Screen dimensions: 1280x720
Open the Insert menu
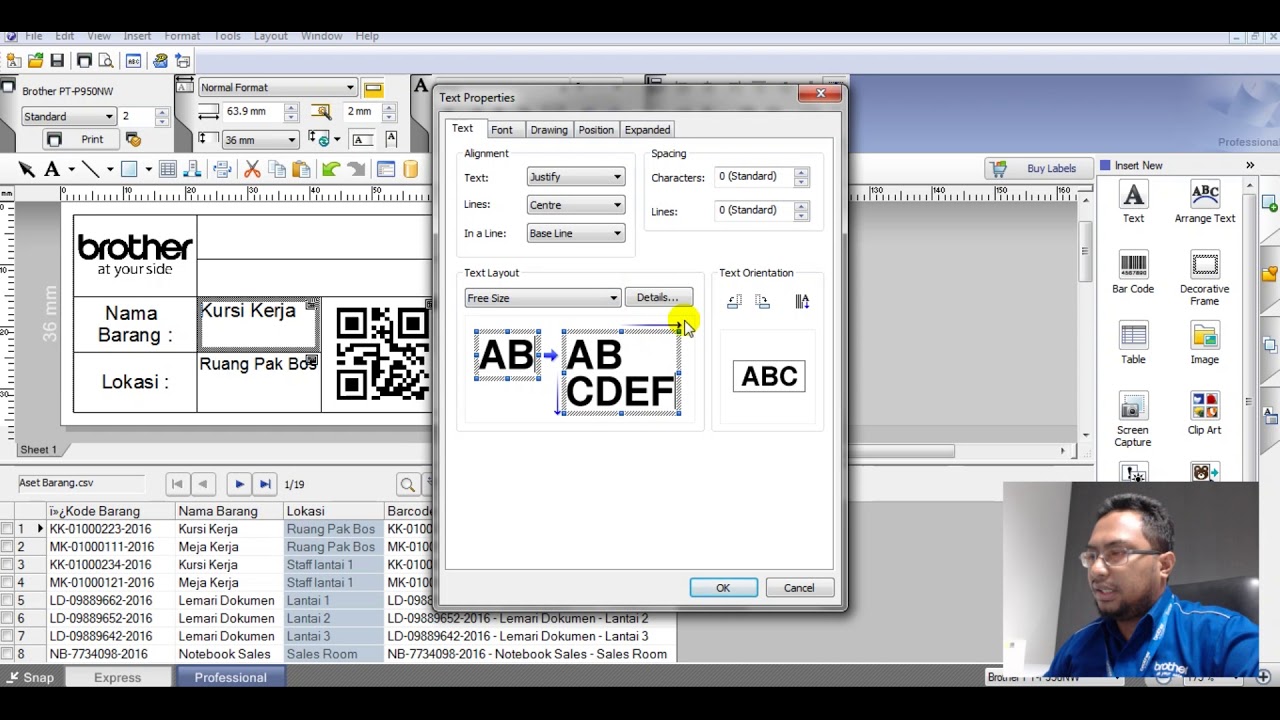tap(137, 36)
